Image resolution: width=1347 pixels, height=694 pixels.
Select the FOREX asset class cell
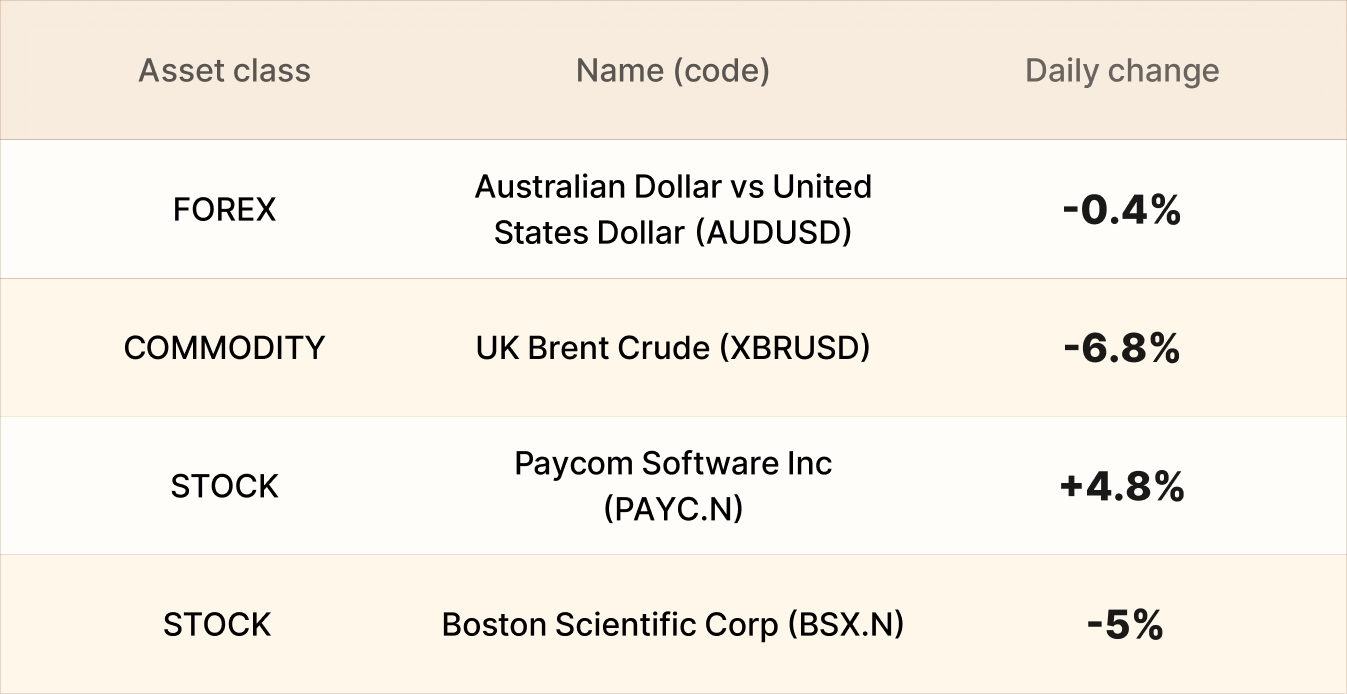224,210
